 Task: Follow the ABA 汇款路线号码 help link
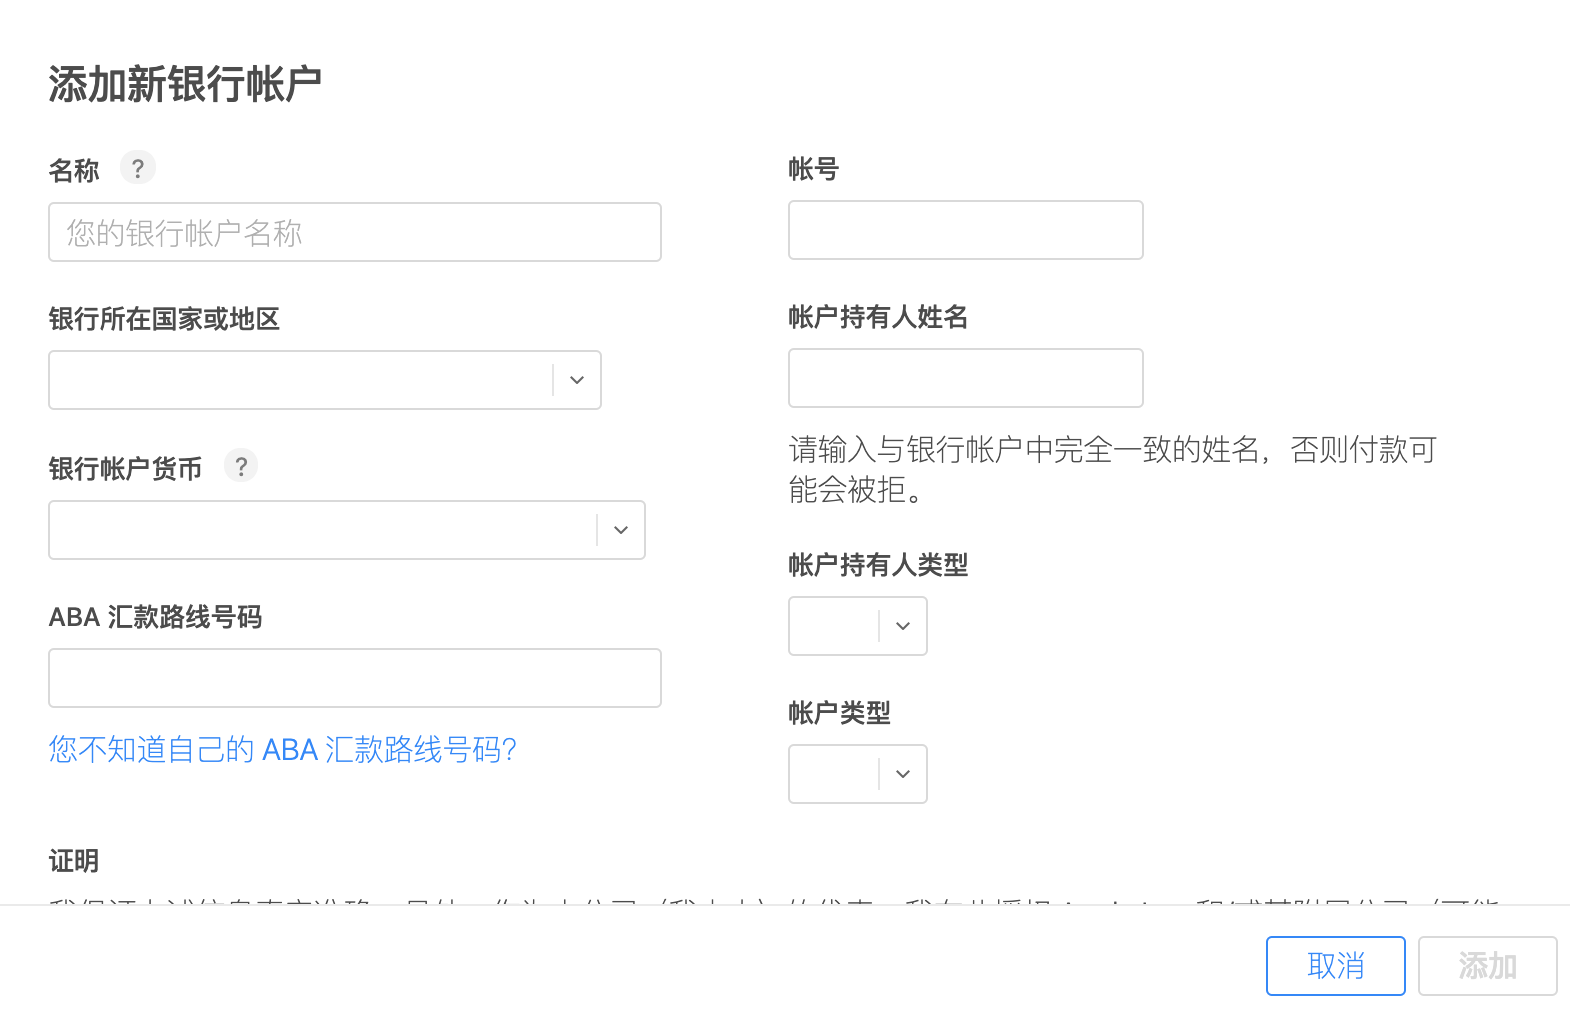283,750
